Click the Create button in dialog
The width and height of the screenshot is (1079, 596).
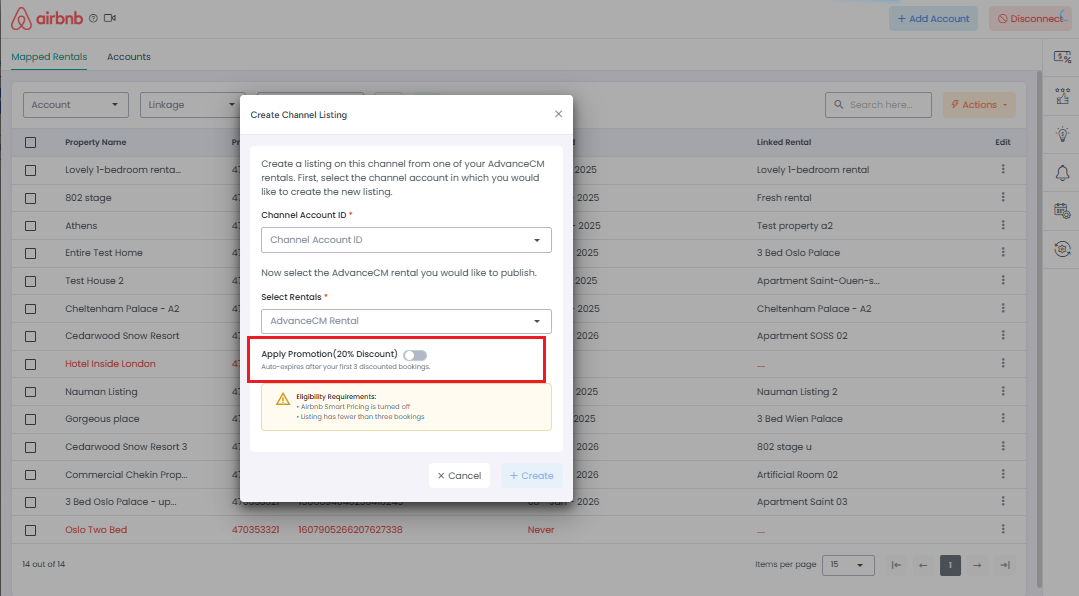coord(531,476)
